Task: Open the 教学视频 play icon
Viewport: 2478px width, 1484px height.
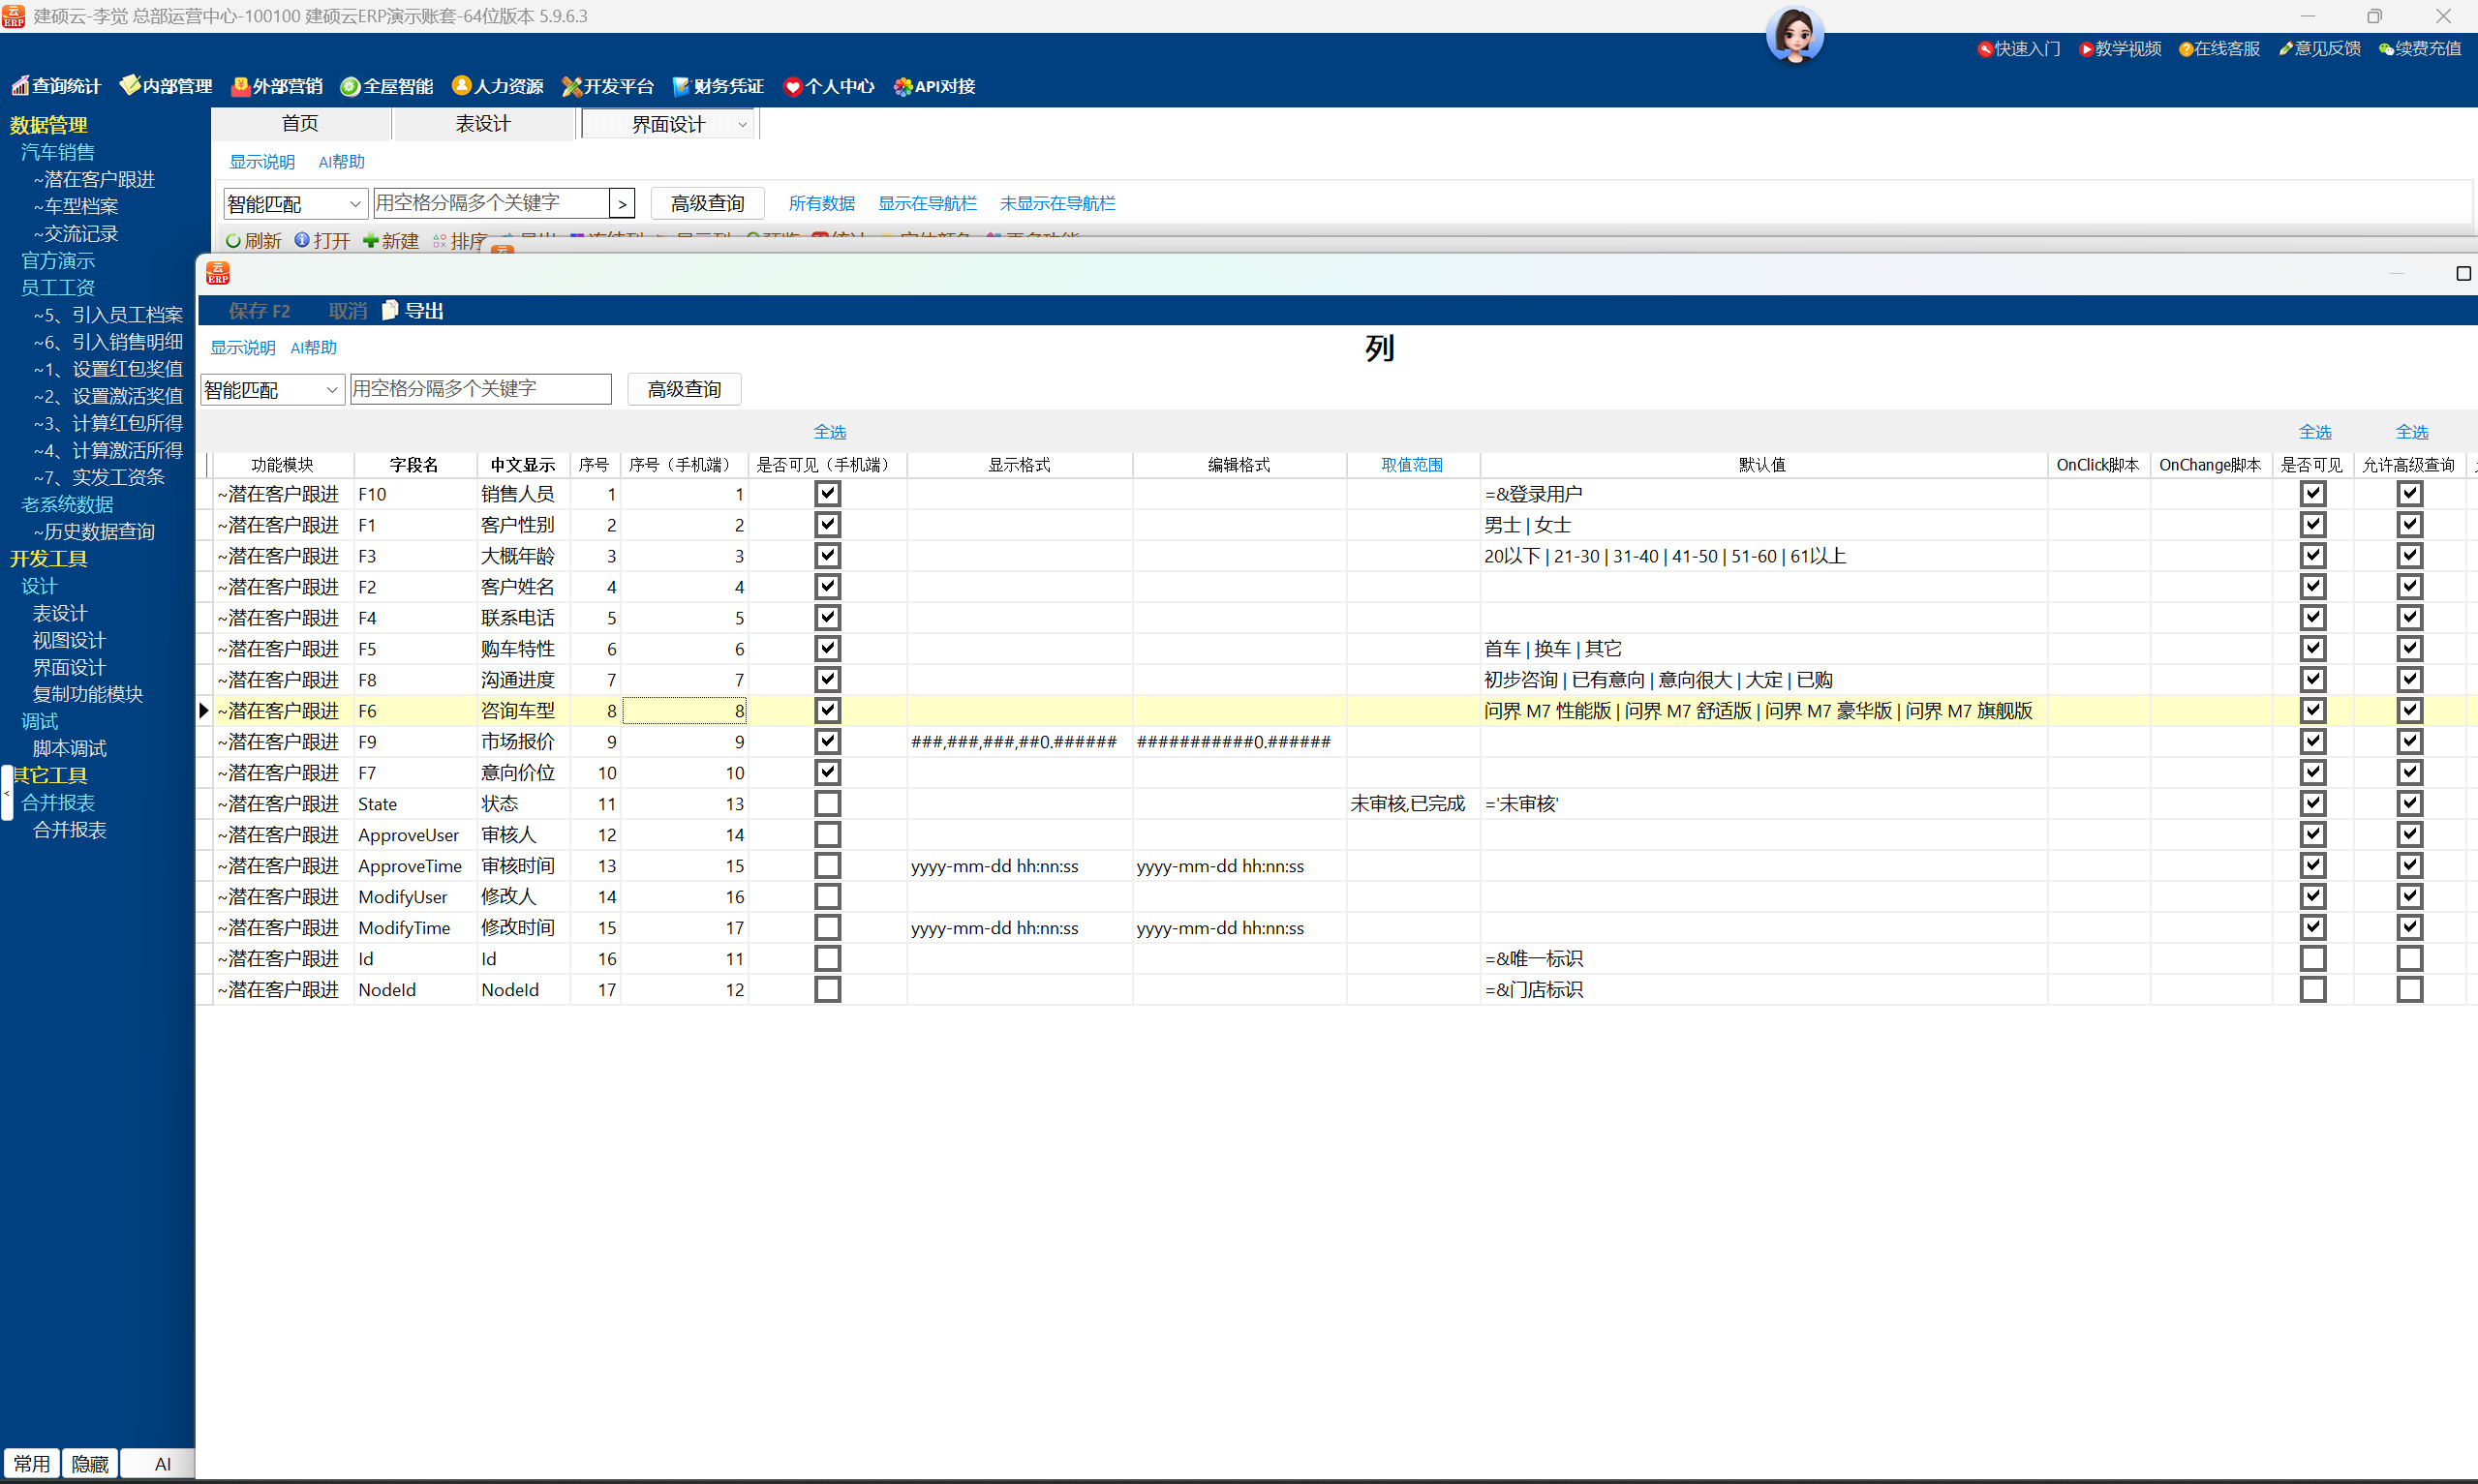Action: tap(2086, 49)
